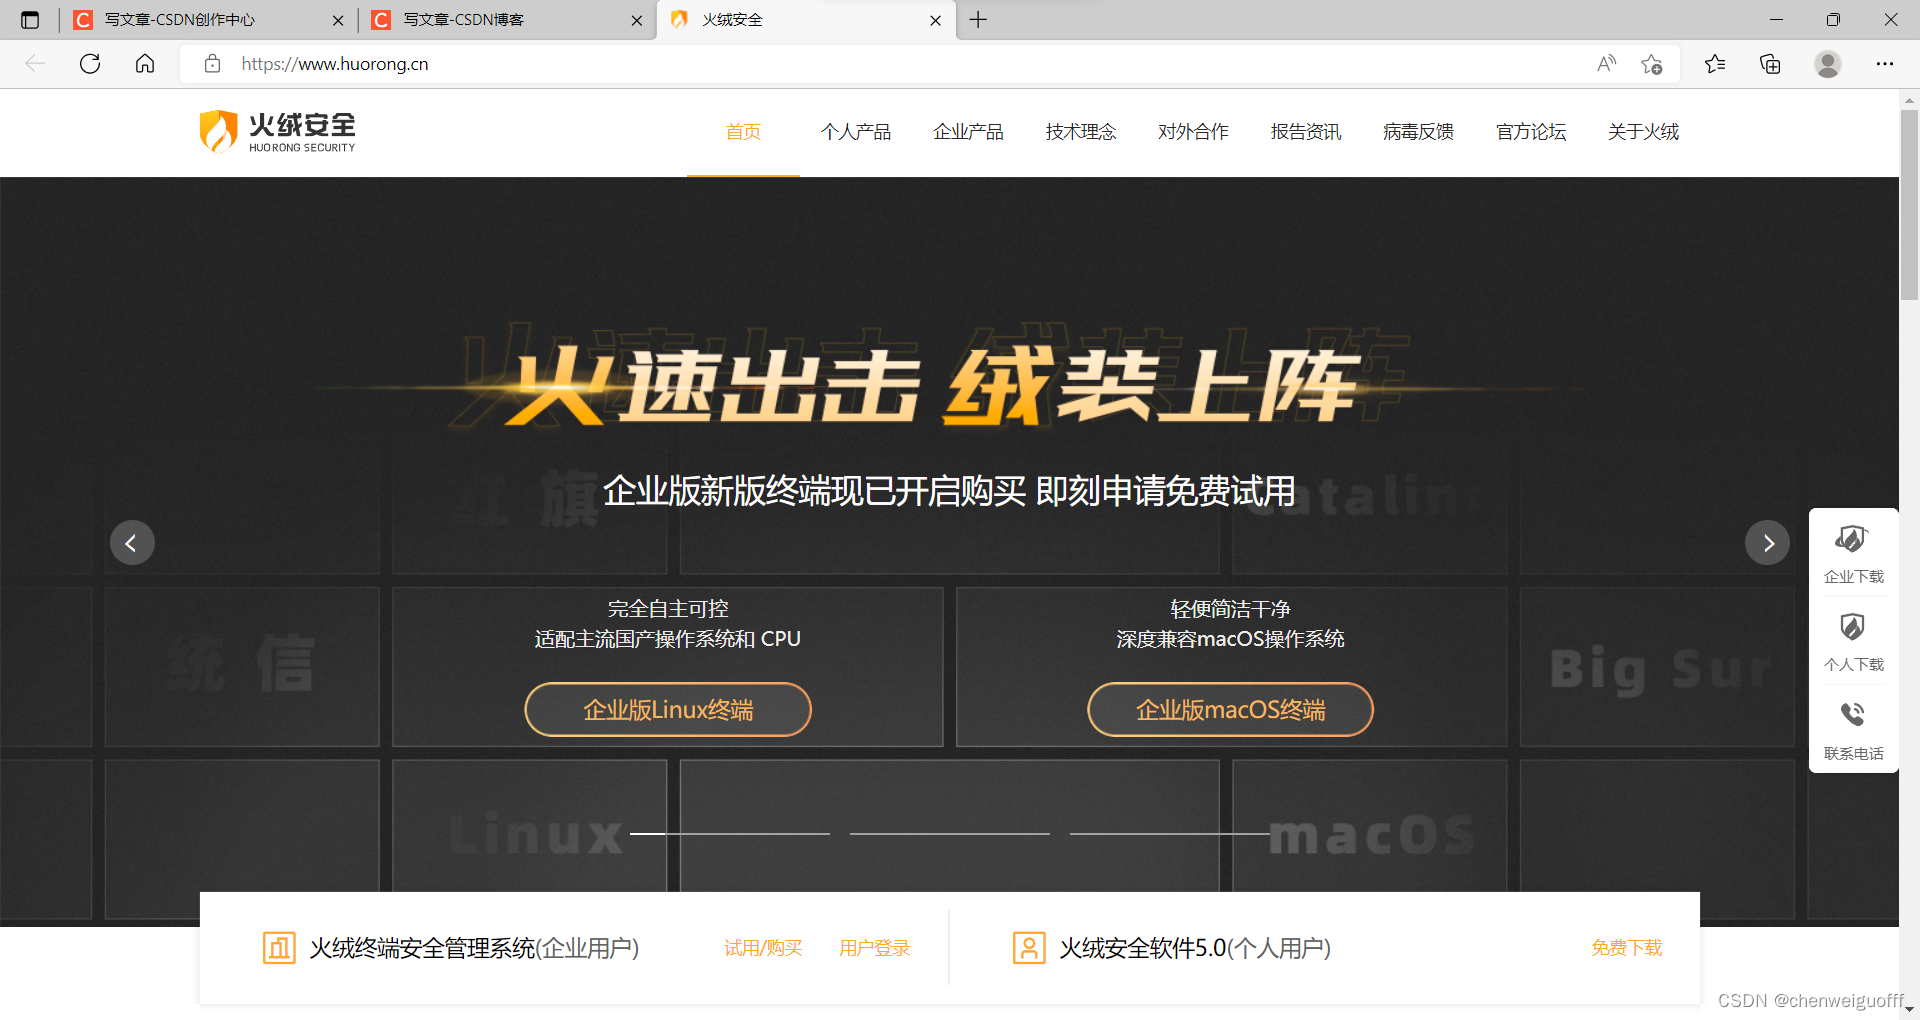Click the 联系电话 phone icon

[1852, 714]
